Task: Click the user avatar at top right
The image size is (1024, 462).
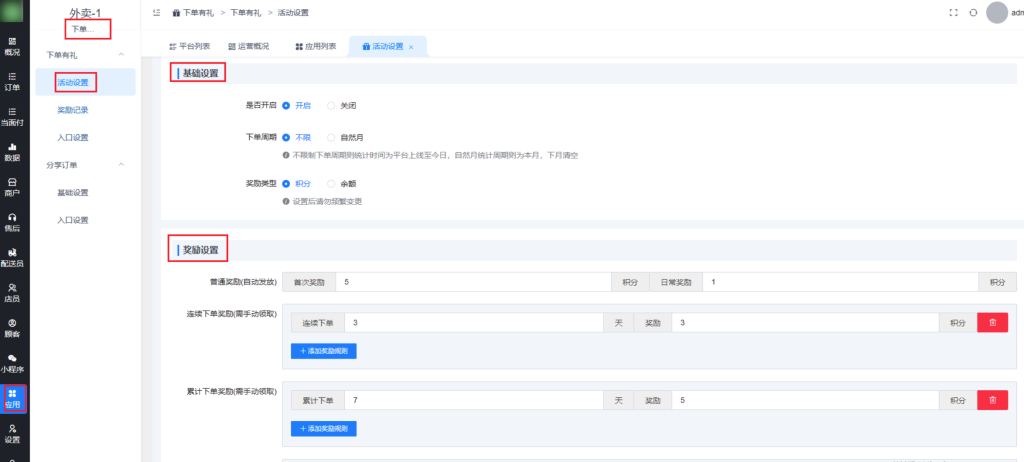Action: pos(997,12)
